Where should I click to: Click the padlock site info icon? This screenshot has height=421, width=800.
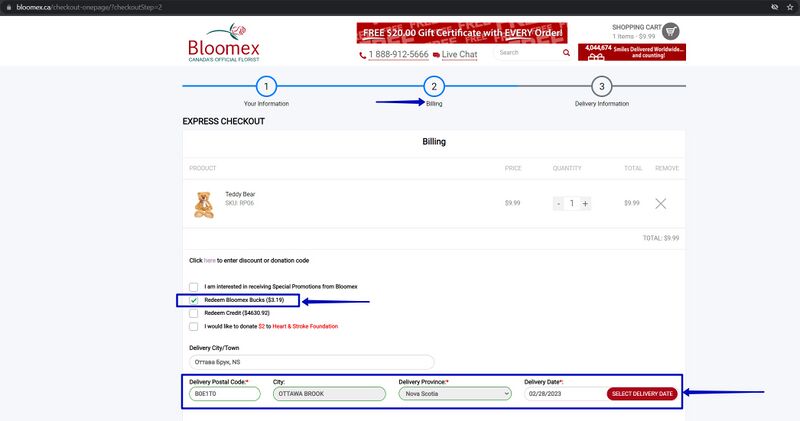[9, 7]
